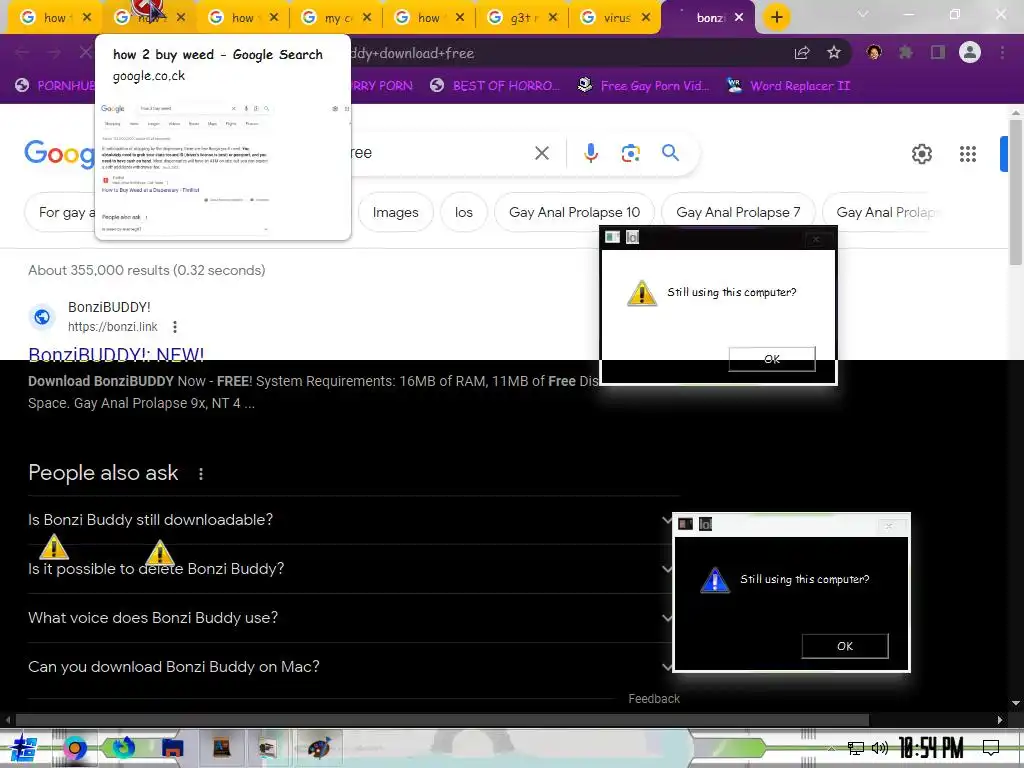This screenshot has height=768, width=1024.
Task: Submit the search with the magnifier icon
Action: click(x=670, y=153)
